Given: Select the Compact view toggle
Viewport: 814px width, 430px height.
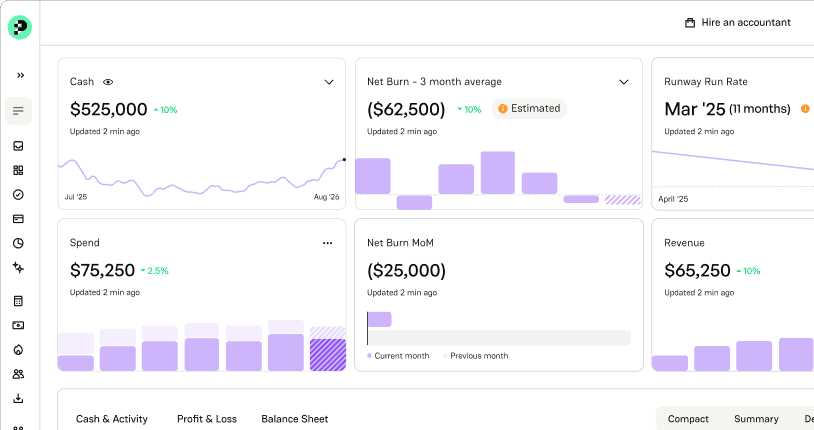Looking at the screenshot, I should pos(688,419).
